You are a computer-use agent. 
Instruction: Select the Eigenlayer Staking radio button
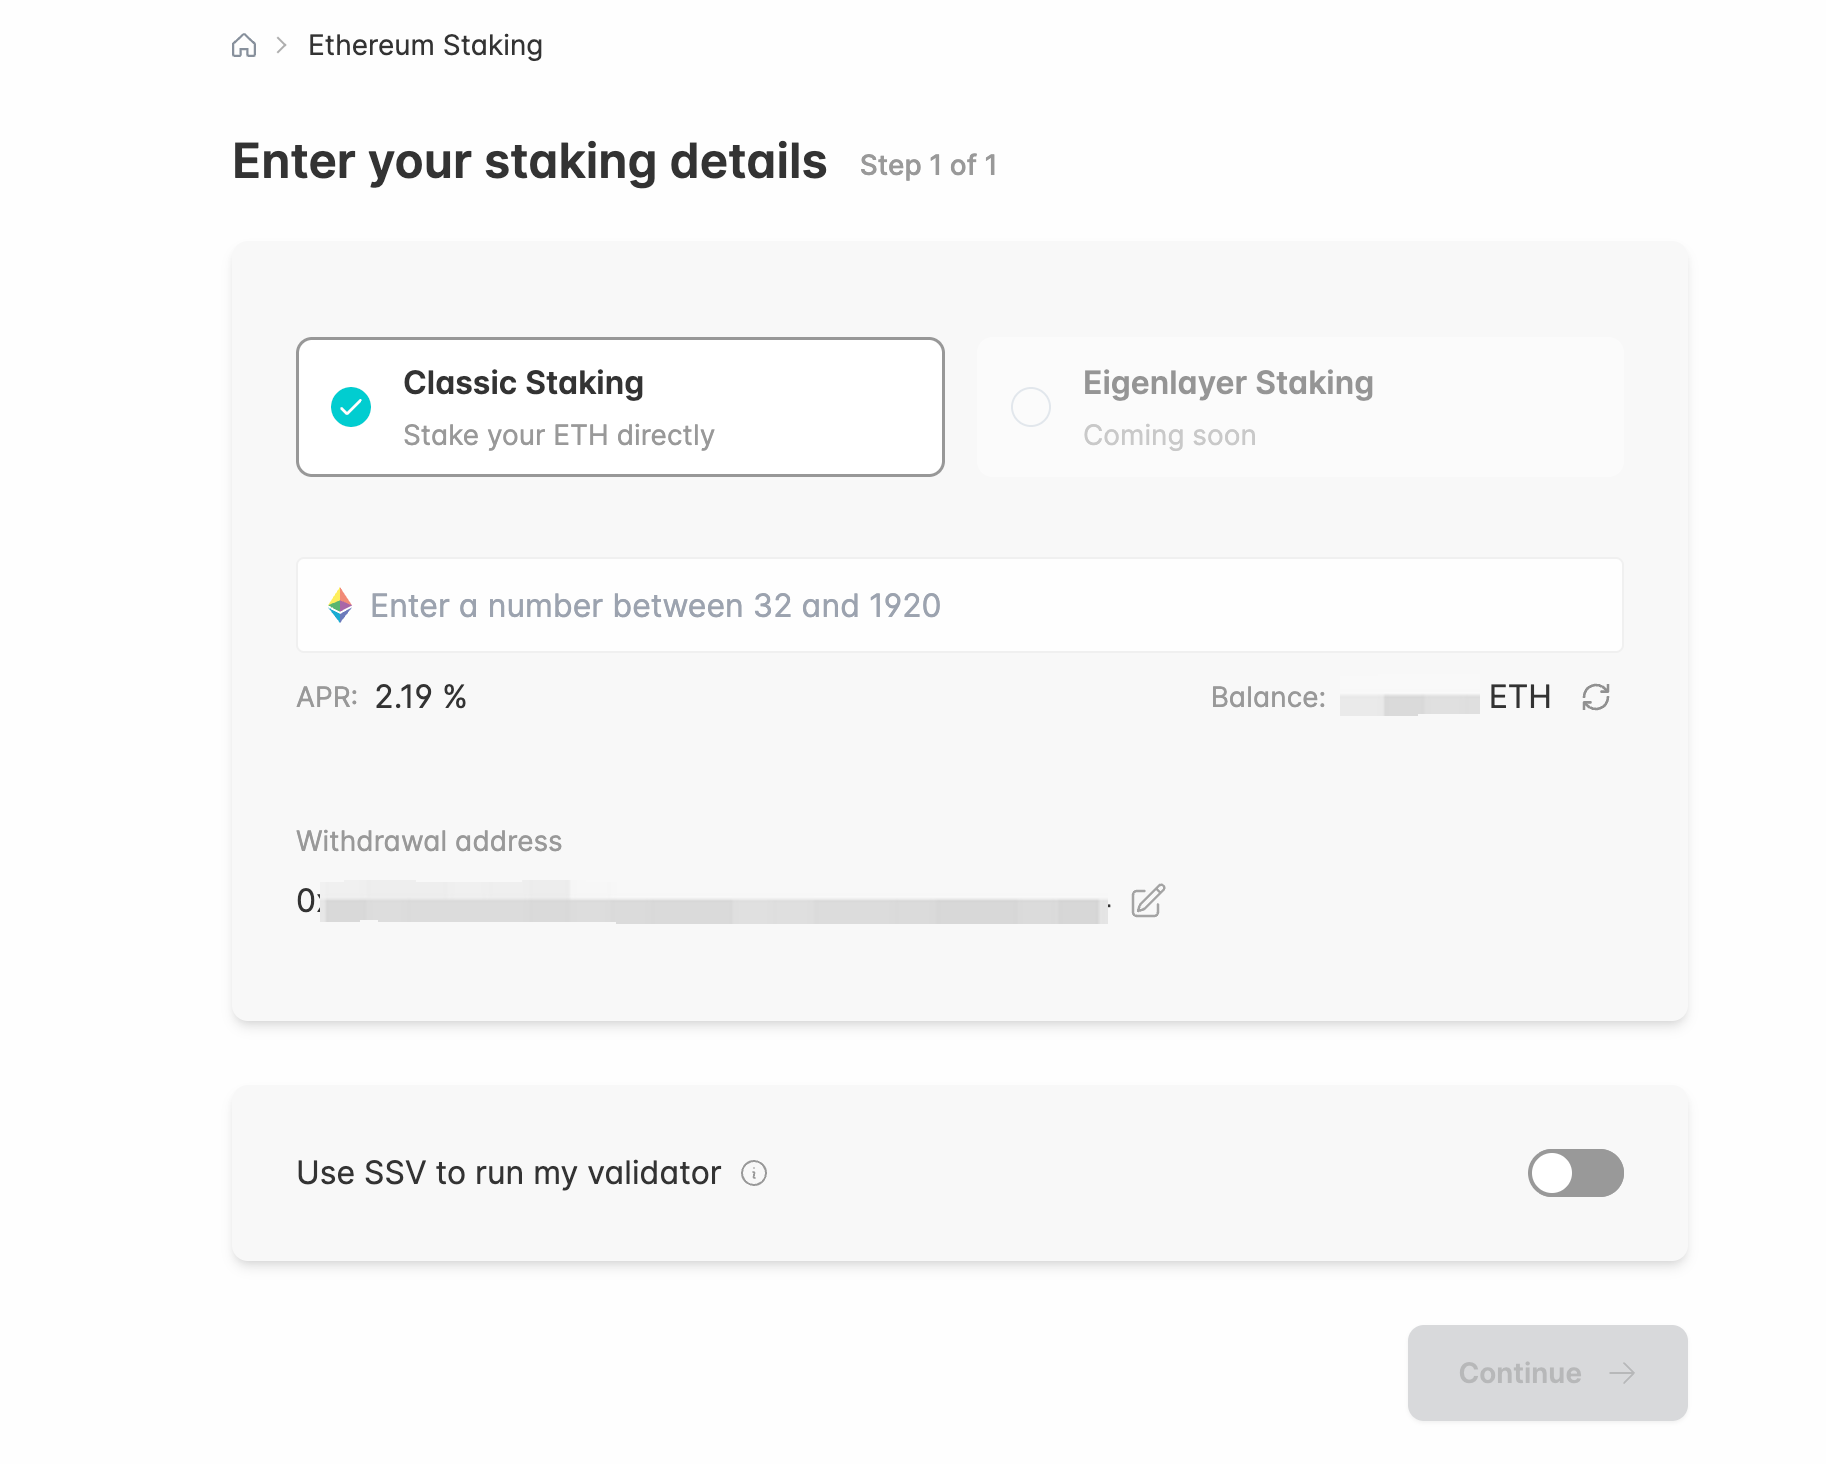point(1031,406)
